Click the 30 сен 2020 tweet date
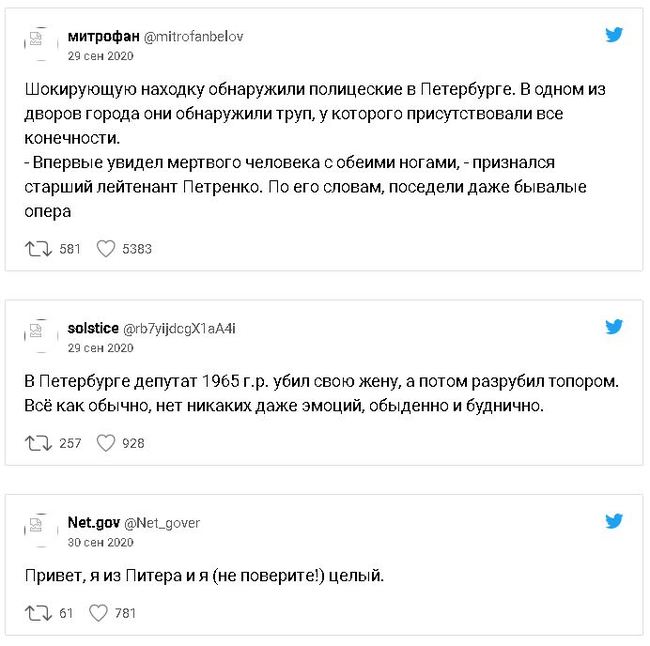Viewport: 650px width, 646px height. pos(100,541)
